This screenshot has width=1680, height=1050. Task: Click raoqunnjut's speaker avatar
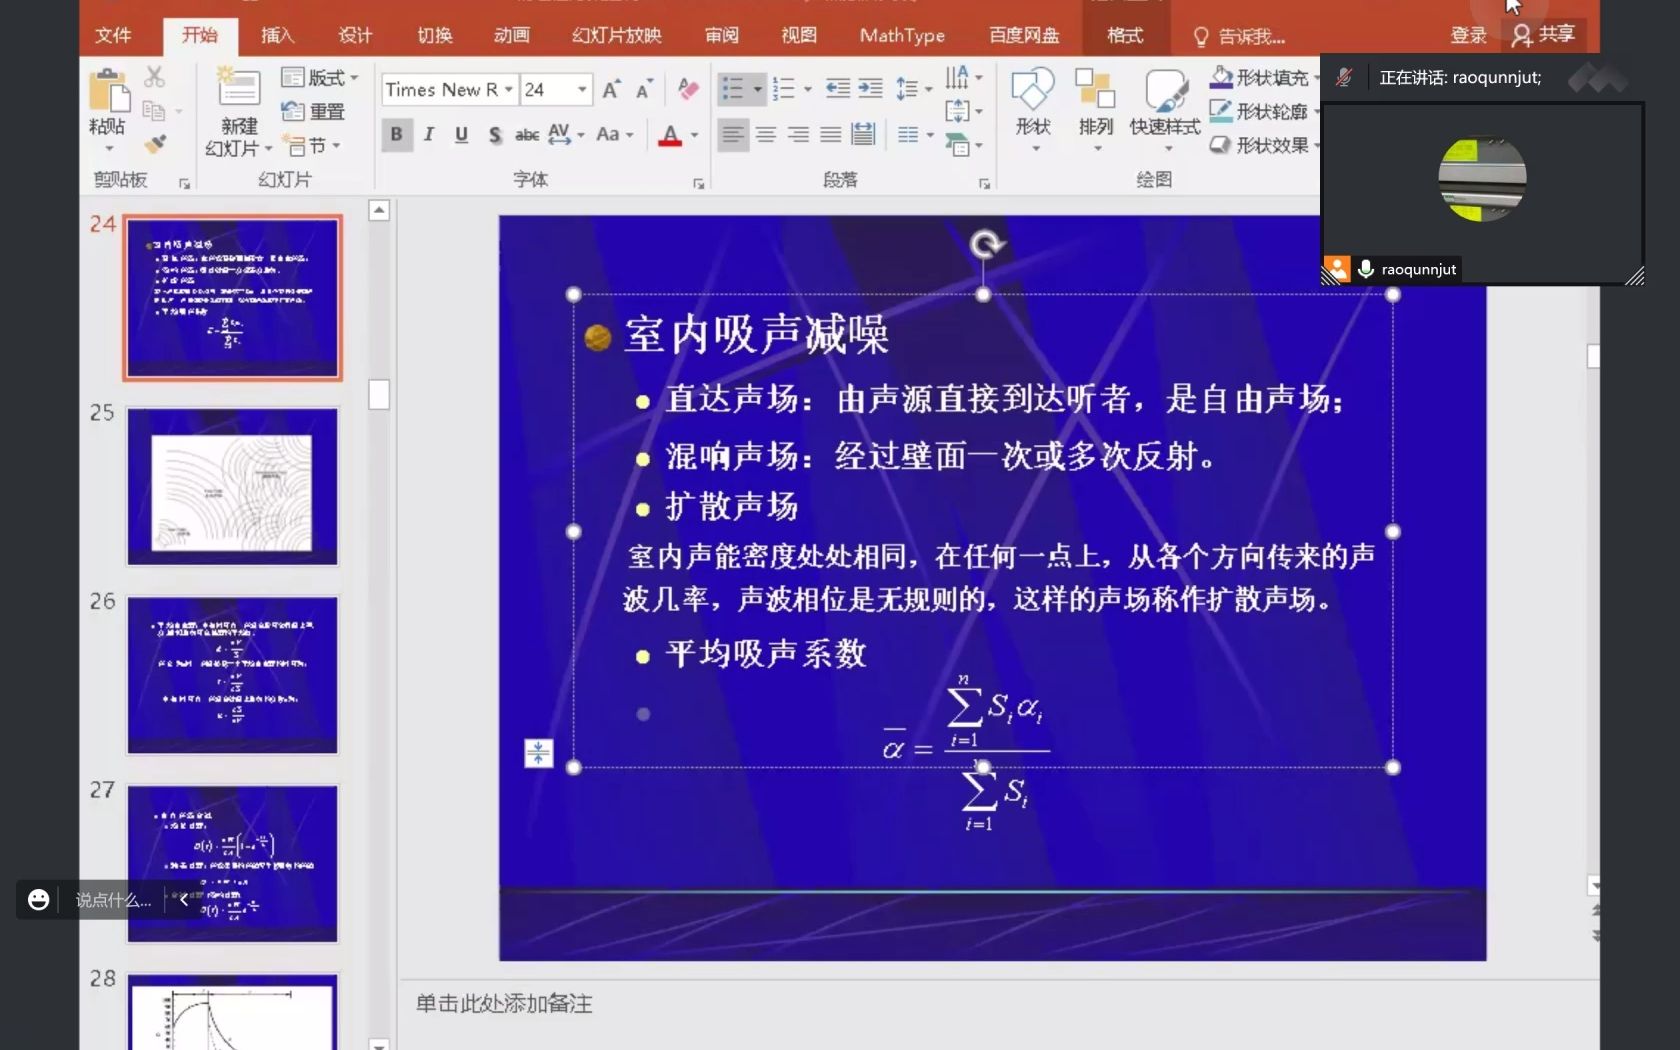click(1482, 179)
